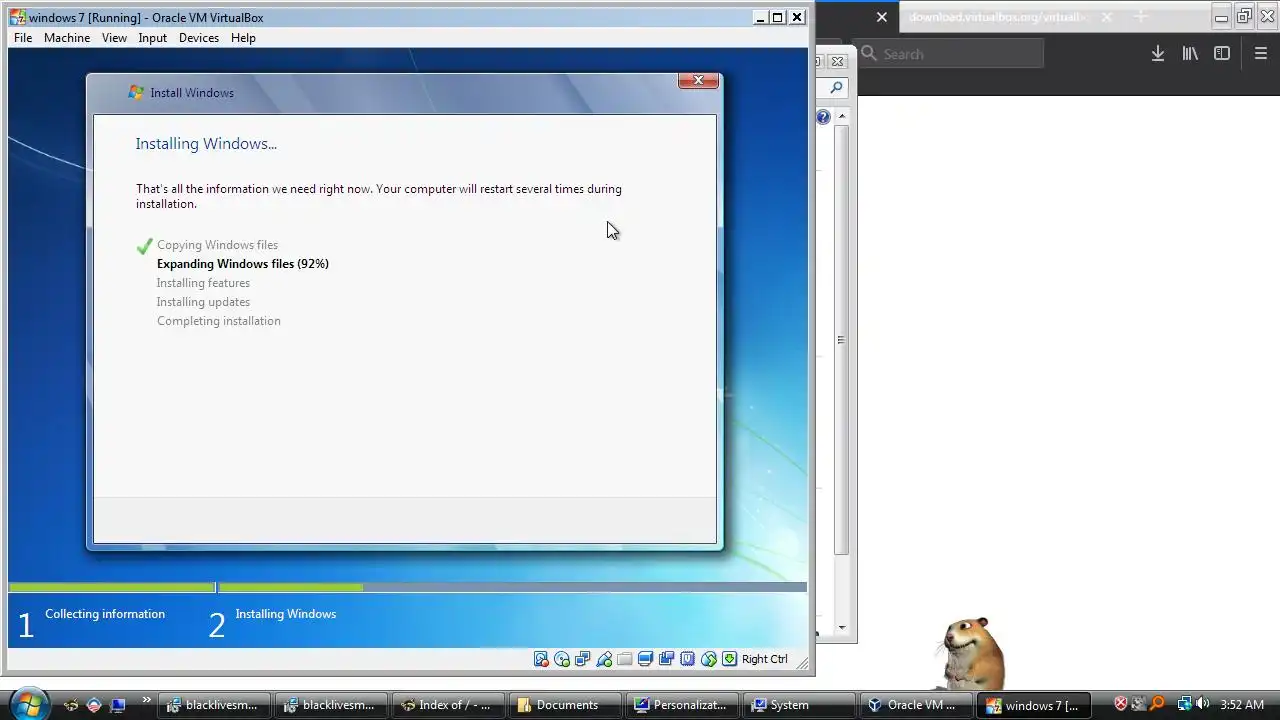This screenshot has width=1280, height=720.
Task: Click the network adapter indicator icon
Action: [583, 659]
